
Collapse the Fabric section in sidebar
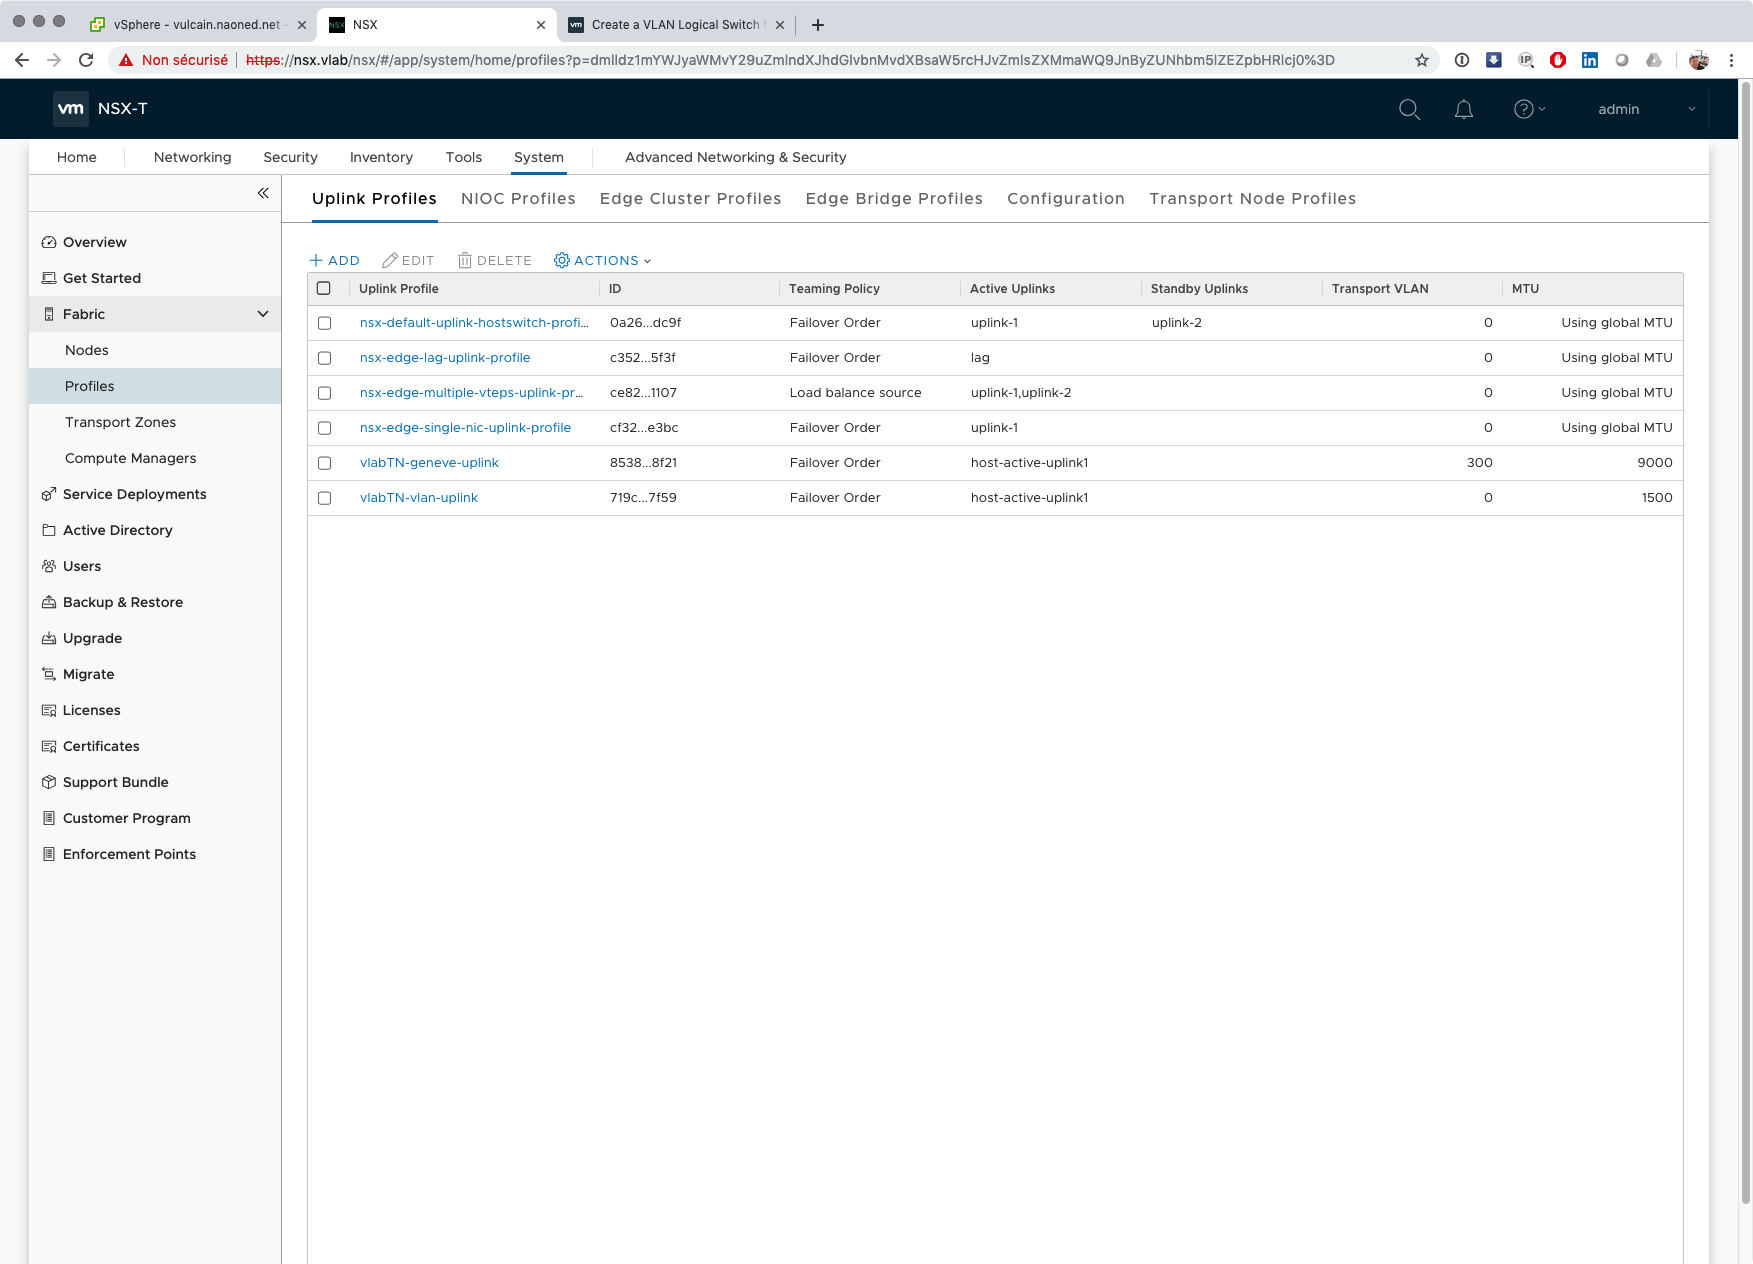click(x=263, y=314)
